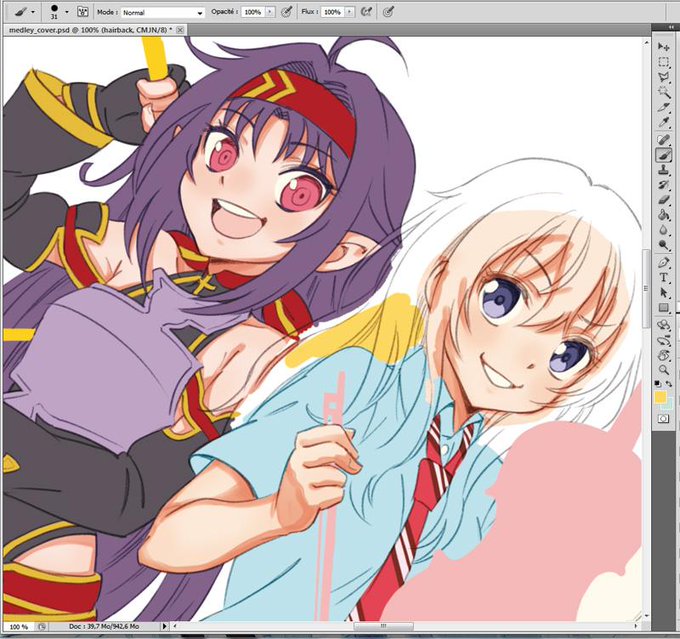Select the Polygonal Lasso tool

664,77
